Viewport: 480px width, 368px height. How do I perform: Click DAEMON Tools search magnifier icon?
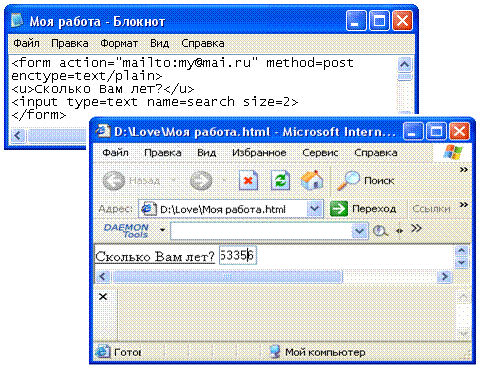coord(380,231)
